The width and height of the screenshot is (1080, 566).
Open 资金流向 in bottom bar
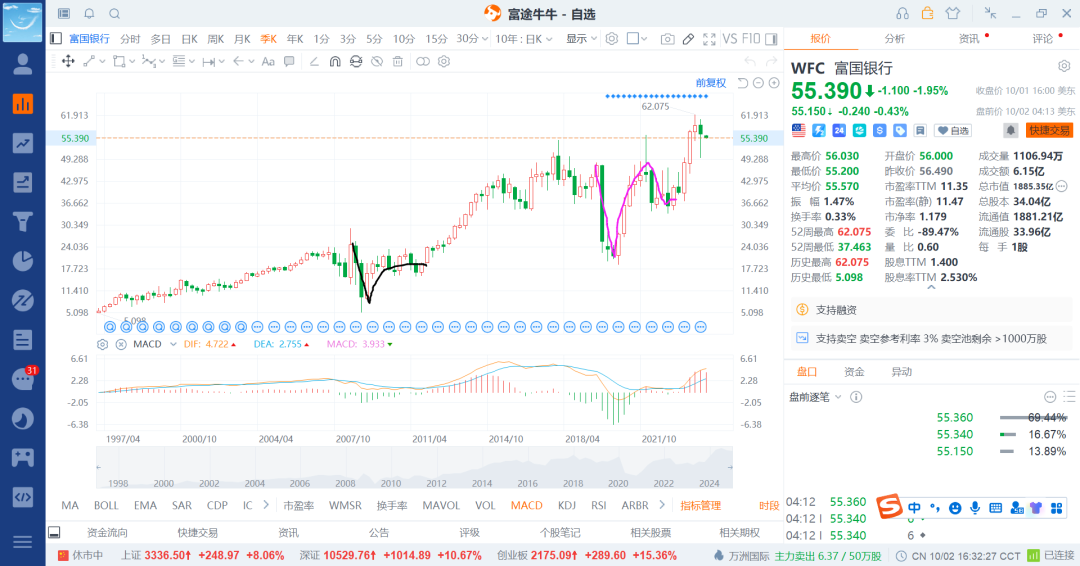point(107,532)
